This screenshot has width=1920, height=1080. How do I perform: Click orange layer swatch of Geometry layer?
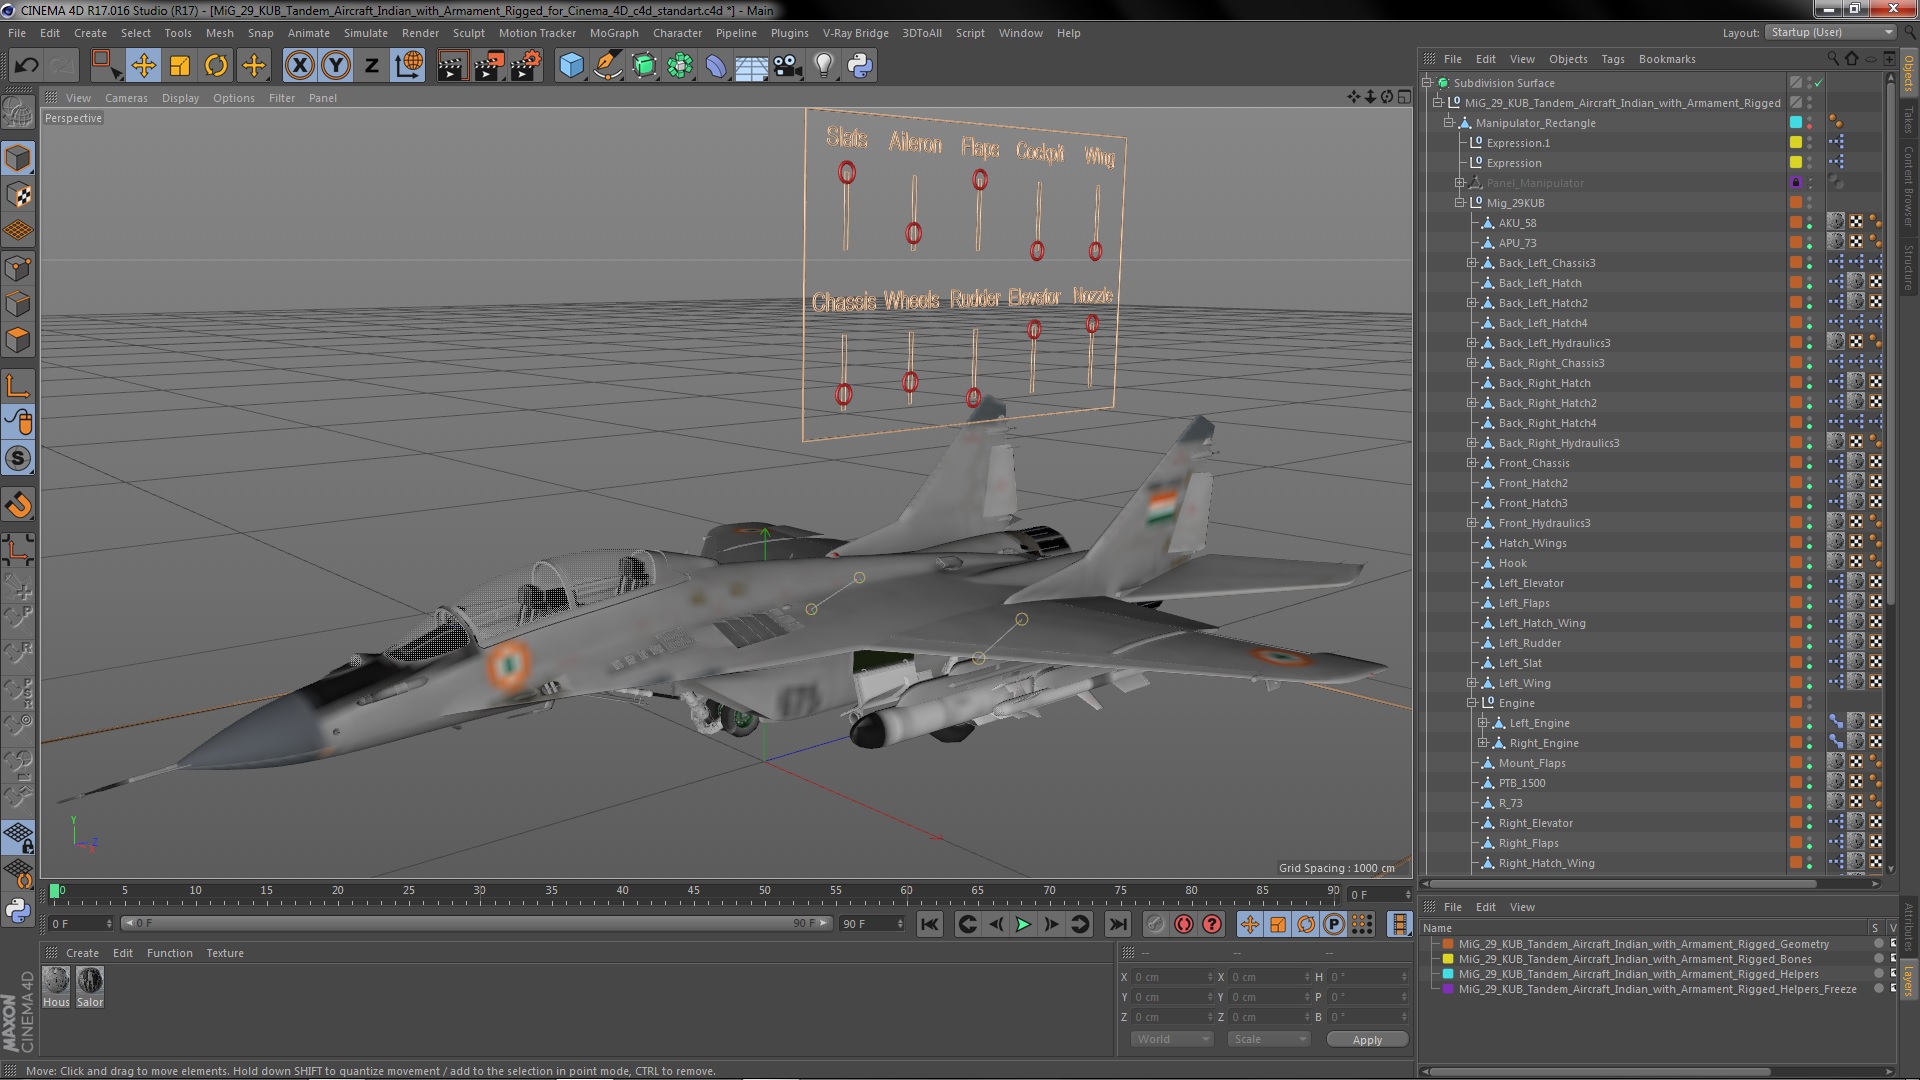pos(1447,944)
